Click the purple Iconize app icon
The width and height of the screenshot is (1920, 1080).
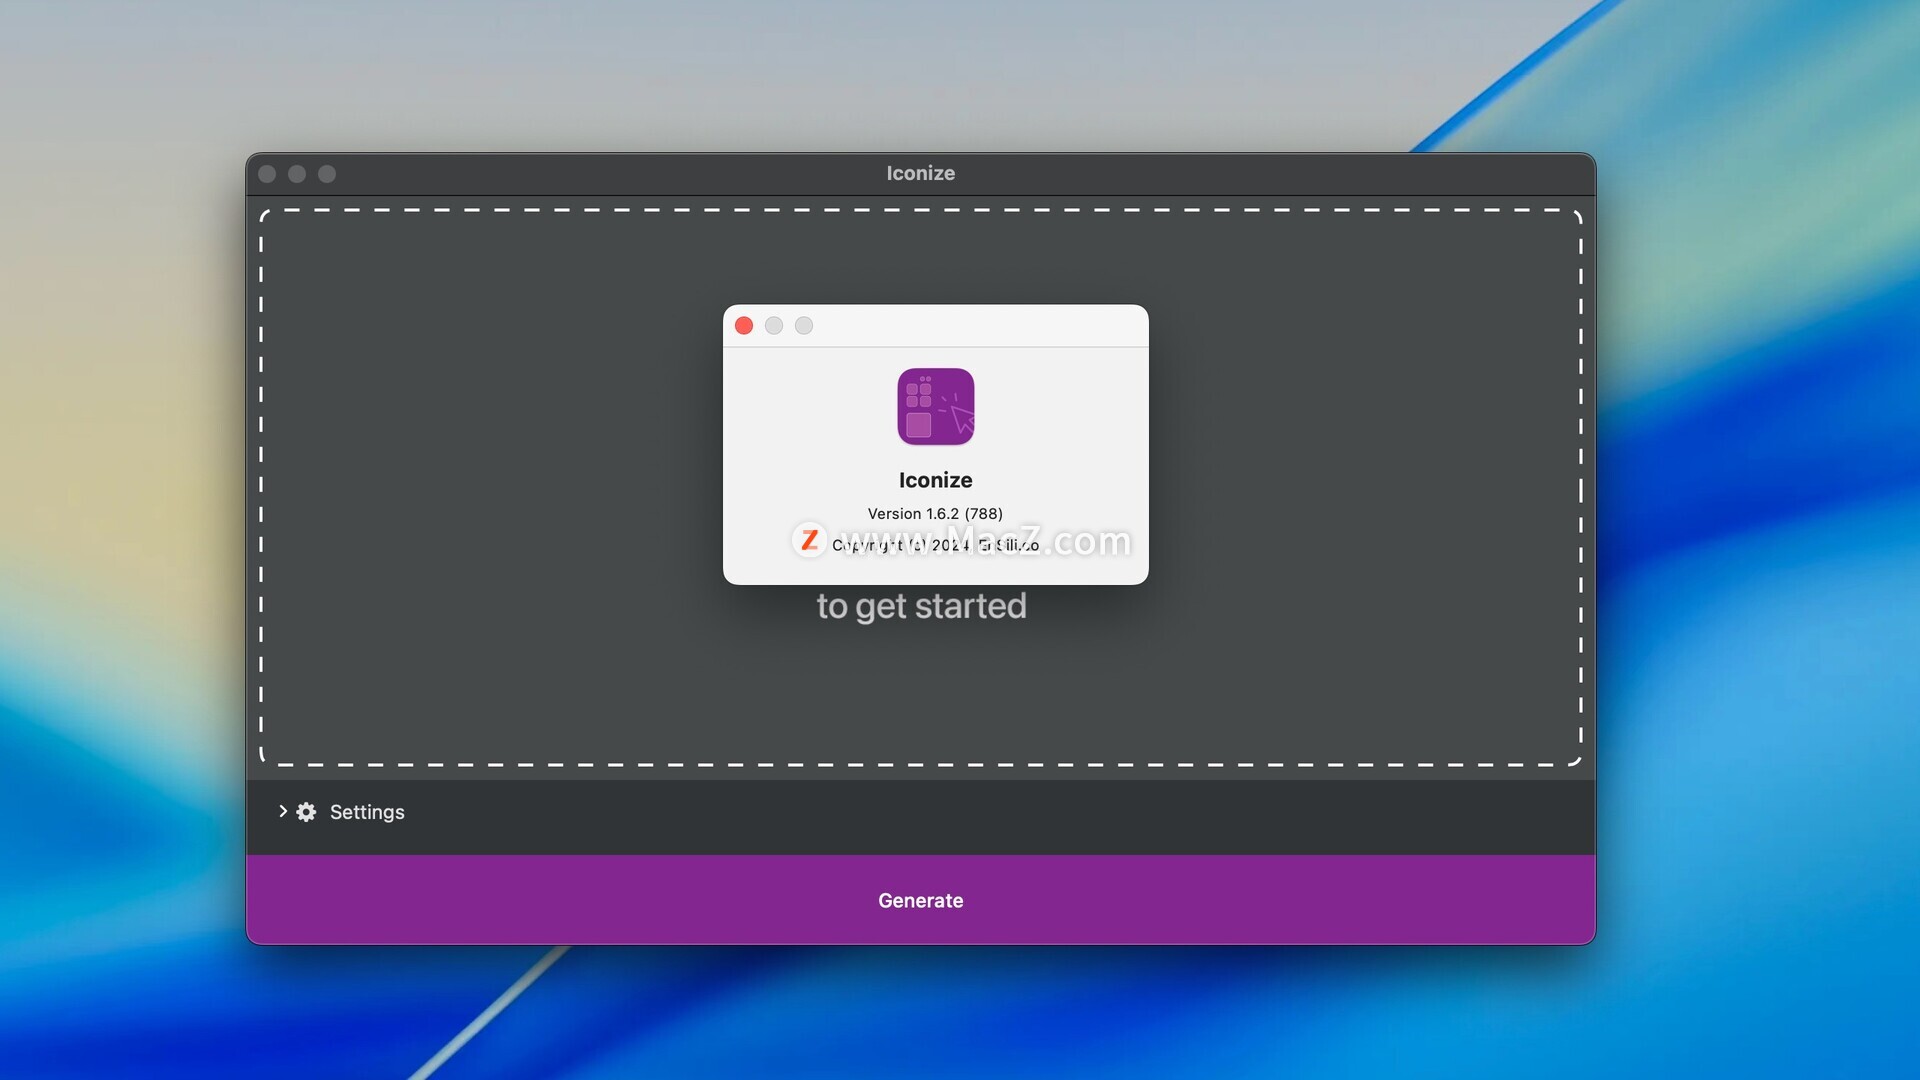(x=935, y=406)
